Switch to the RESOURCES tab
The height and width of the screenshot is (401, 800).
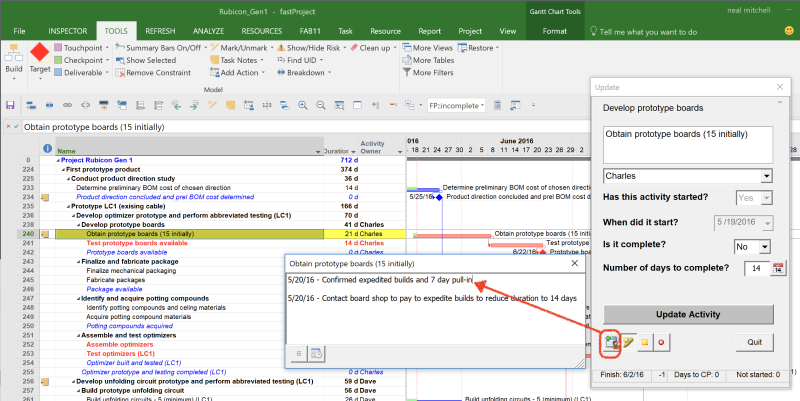tap(262, 31)
